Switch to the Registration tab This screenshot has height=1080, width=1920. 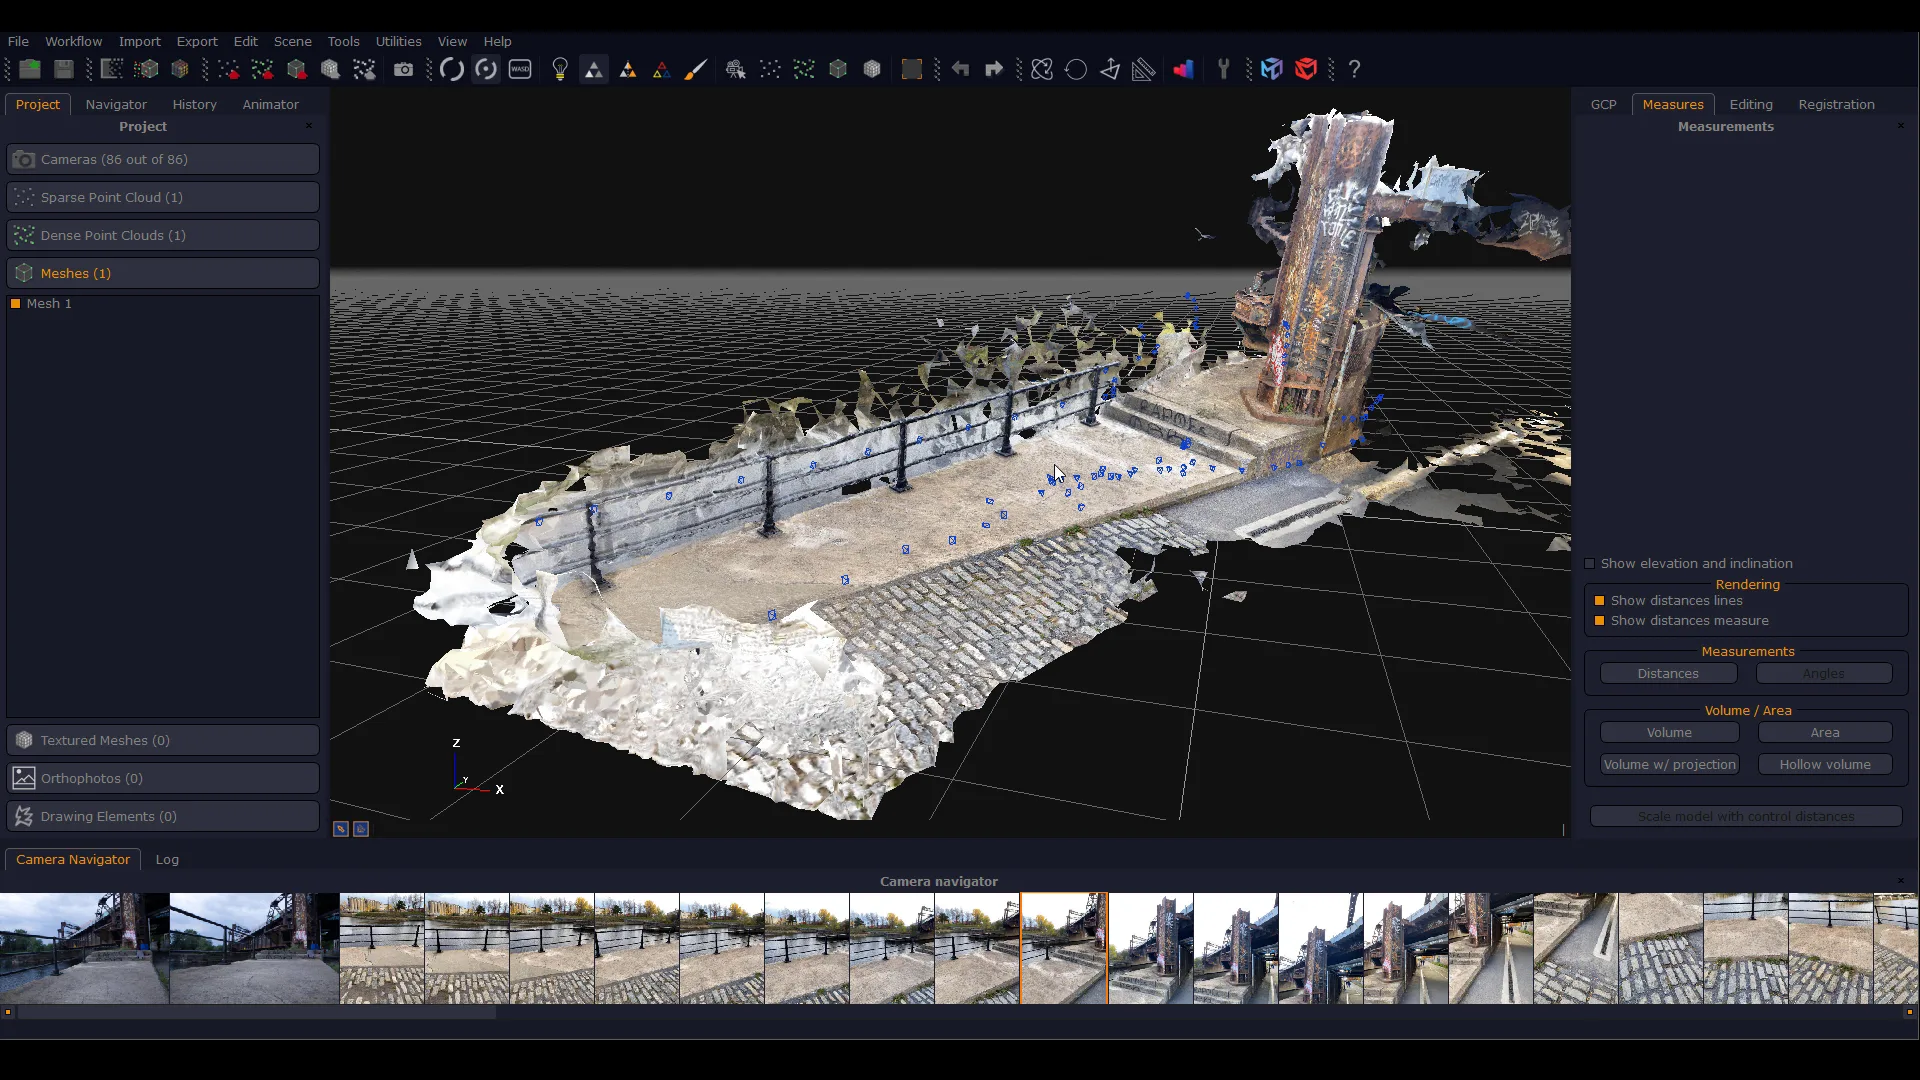pyautogui.click(x=1836, y=104)
